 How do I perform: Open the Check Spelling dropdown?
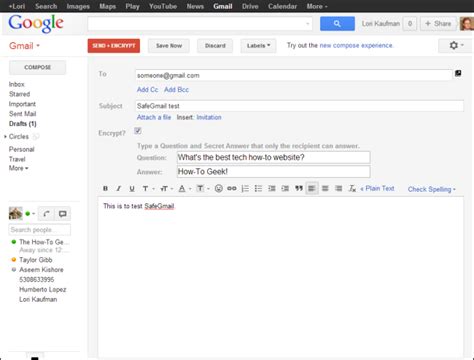pos(431,189)
